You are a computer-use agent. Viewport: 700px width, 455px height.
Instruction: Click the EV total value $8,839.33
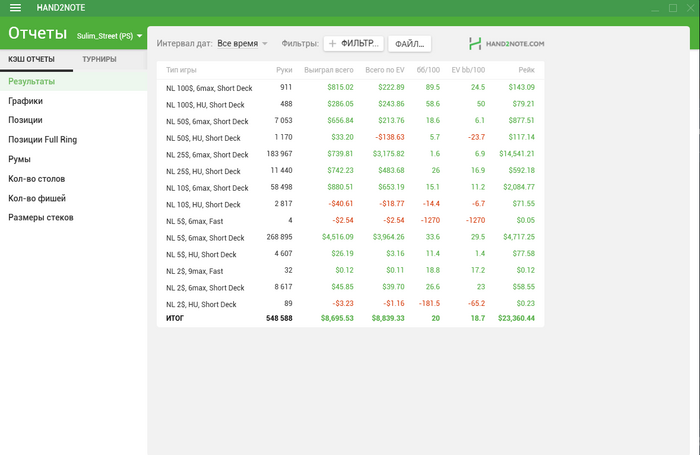coord(388,318)
